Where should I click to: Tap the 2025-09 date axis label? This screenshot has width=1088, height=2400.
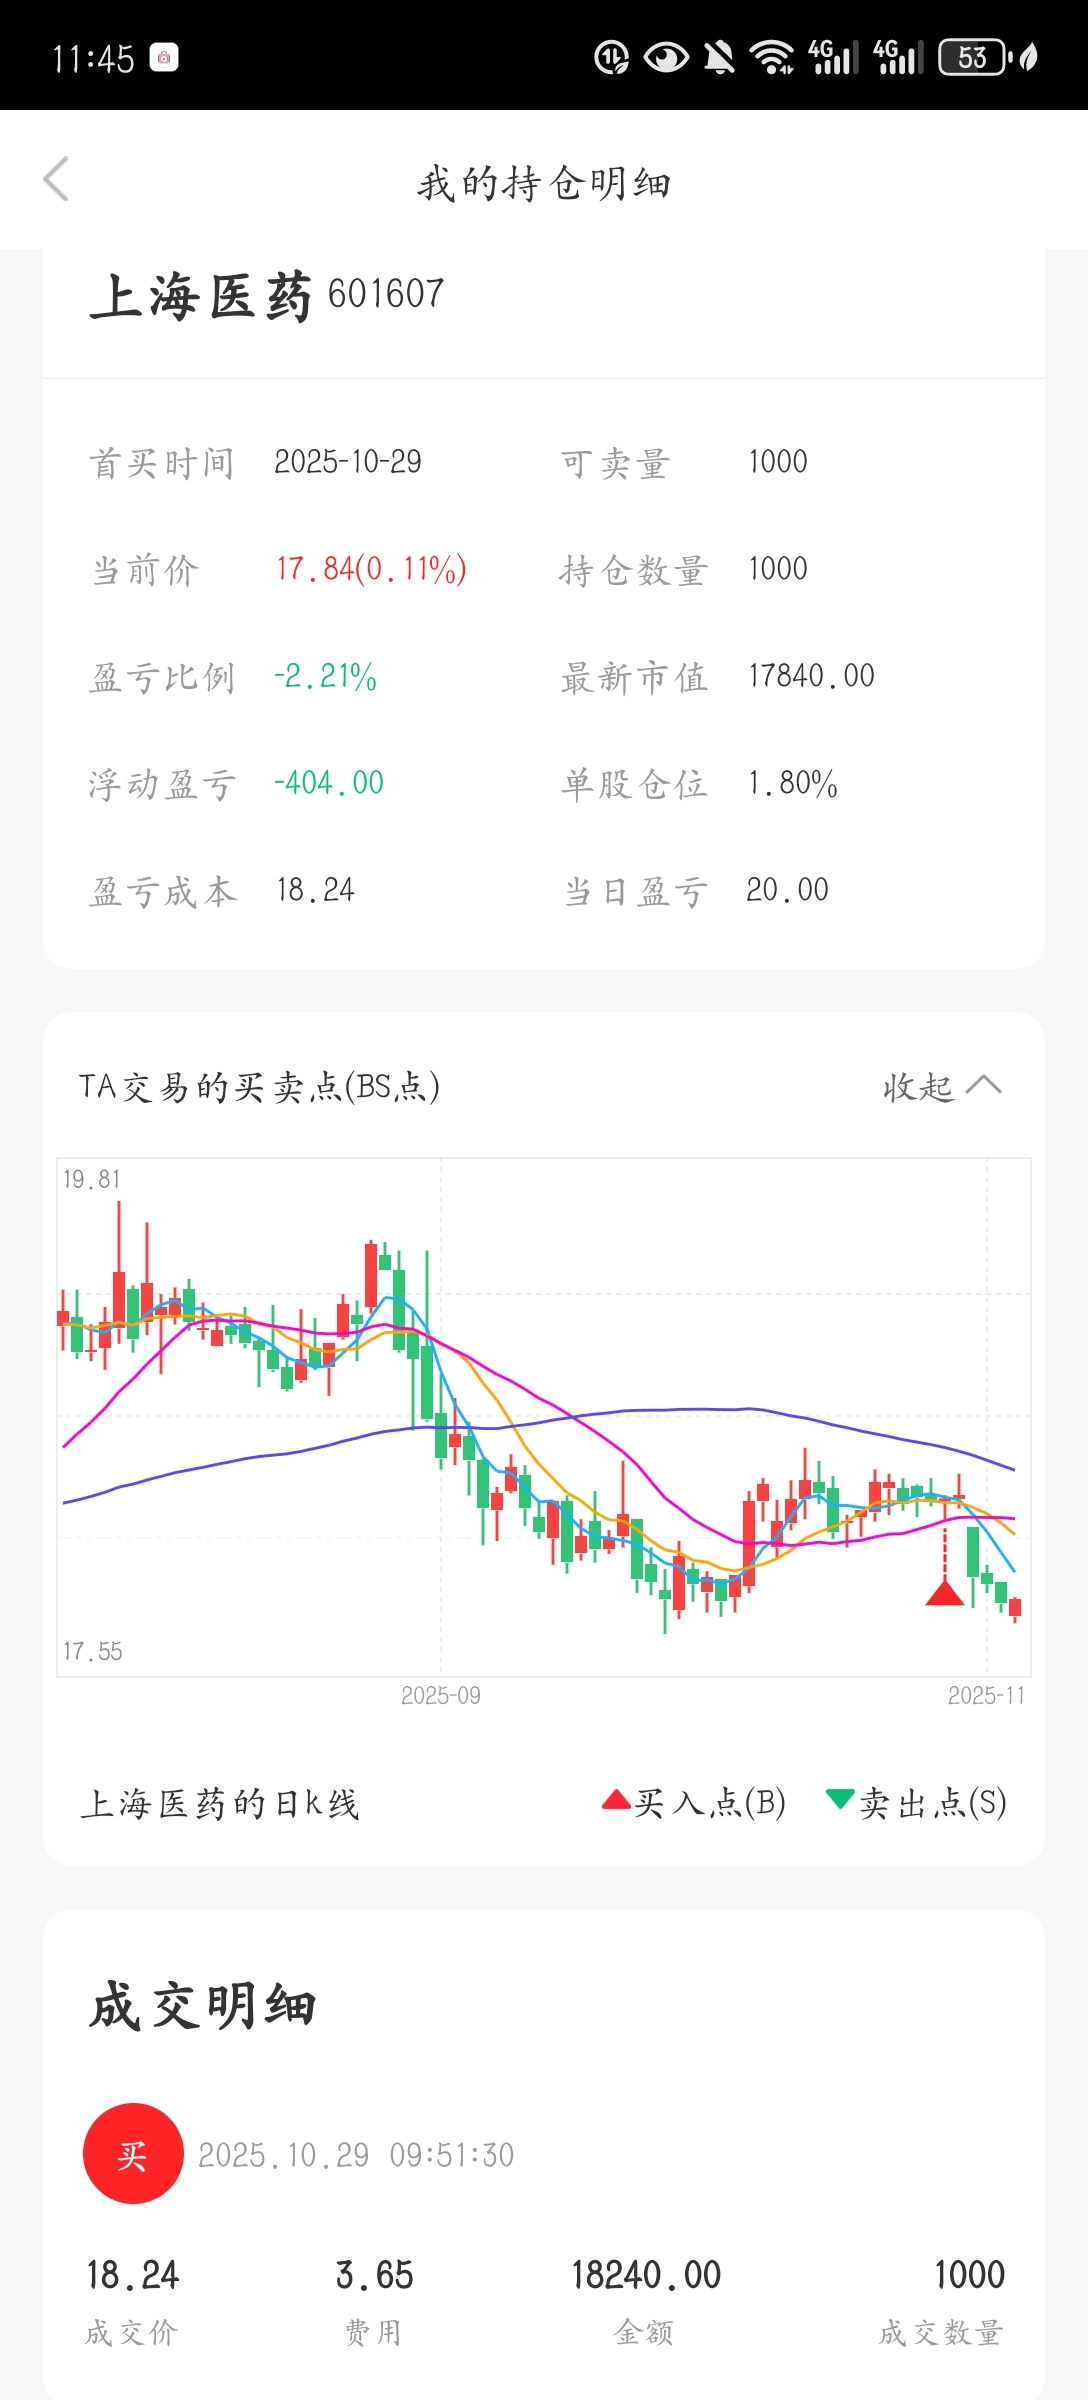(441, 1695)
